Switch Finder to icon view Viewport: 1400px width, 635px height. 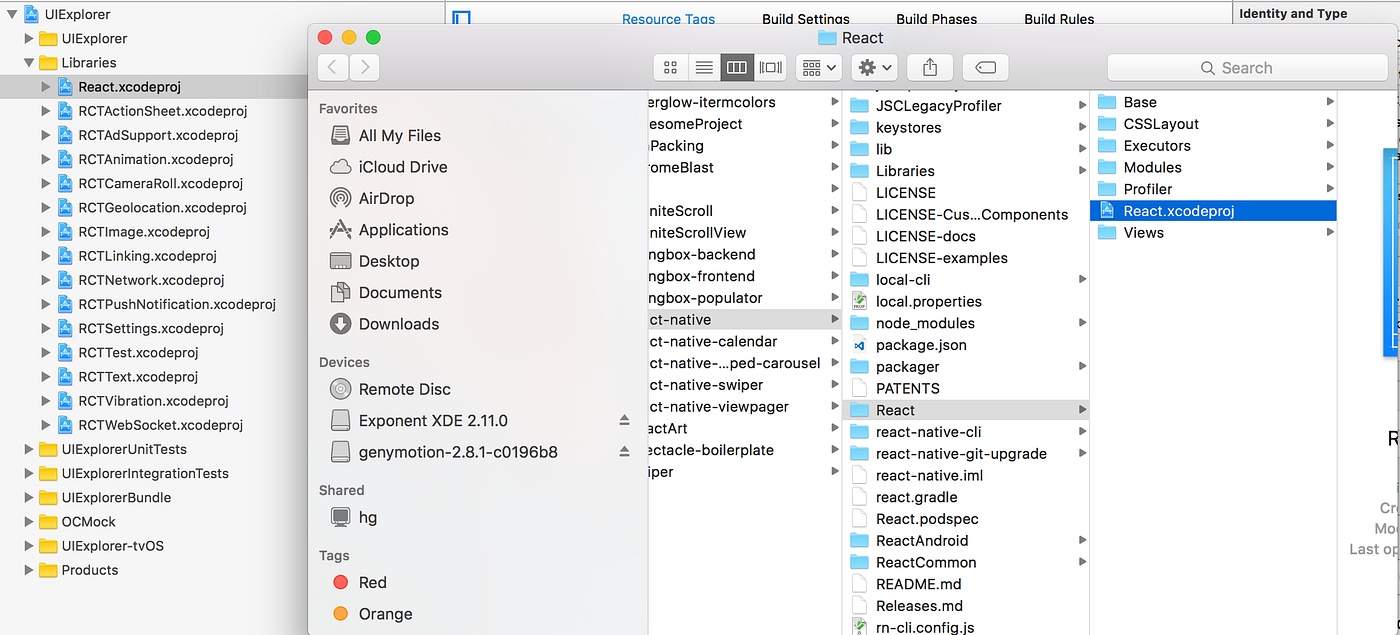pyautogui.click(x=669, y=67)
